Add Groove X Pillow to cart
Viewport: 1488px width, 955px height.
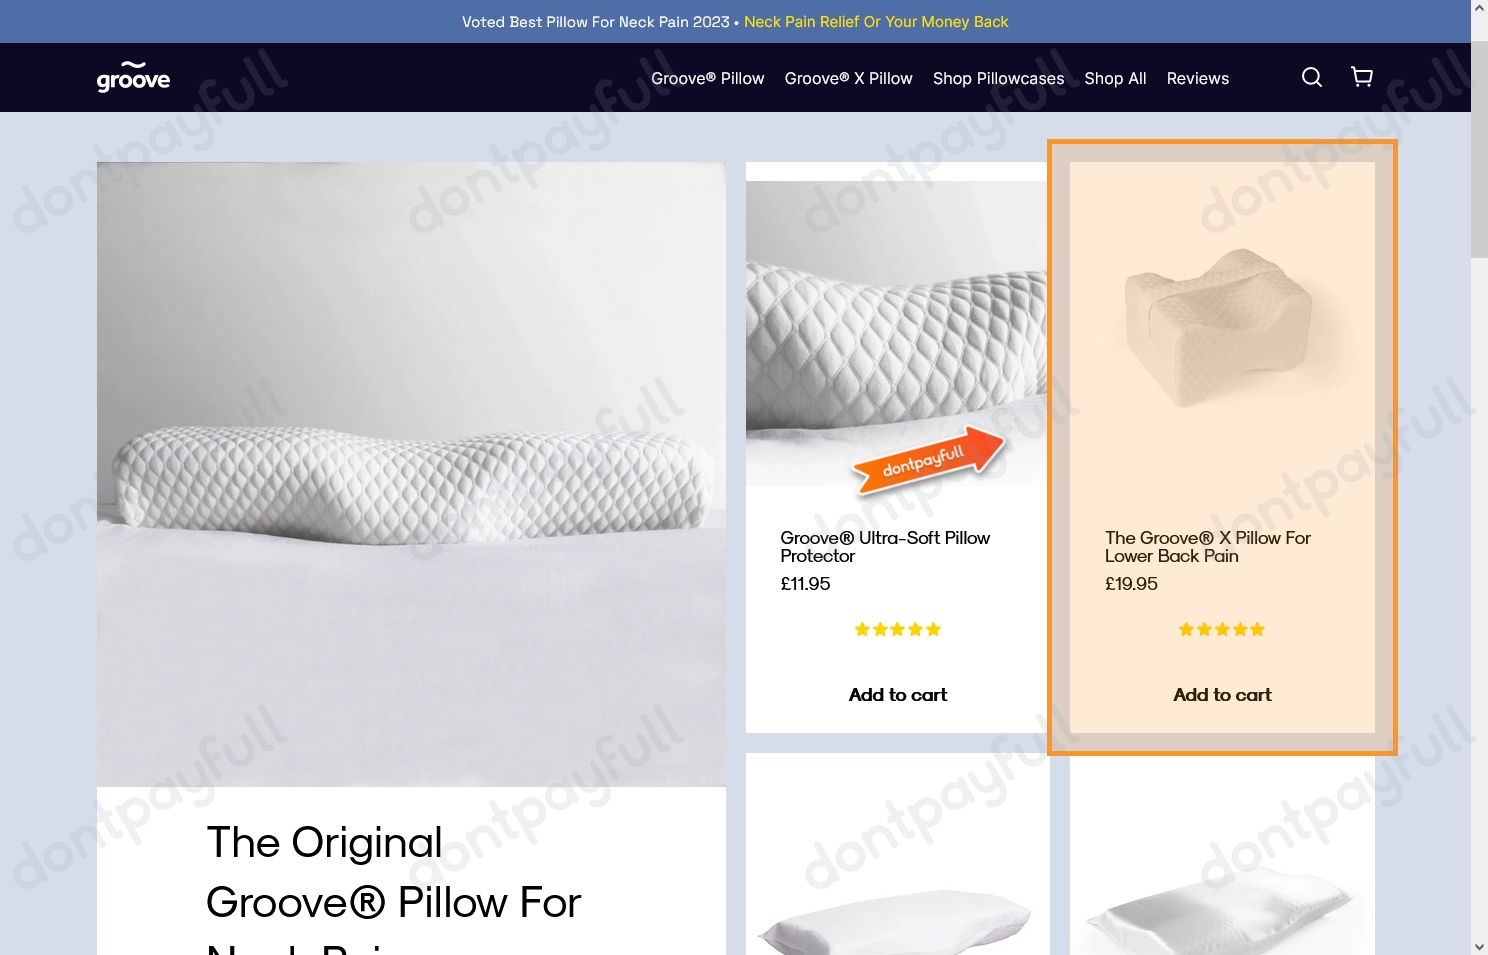[1222, 695]
